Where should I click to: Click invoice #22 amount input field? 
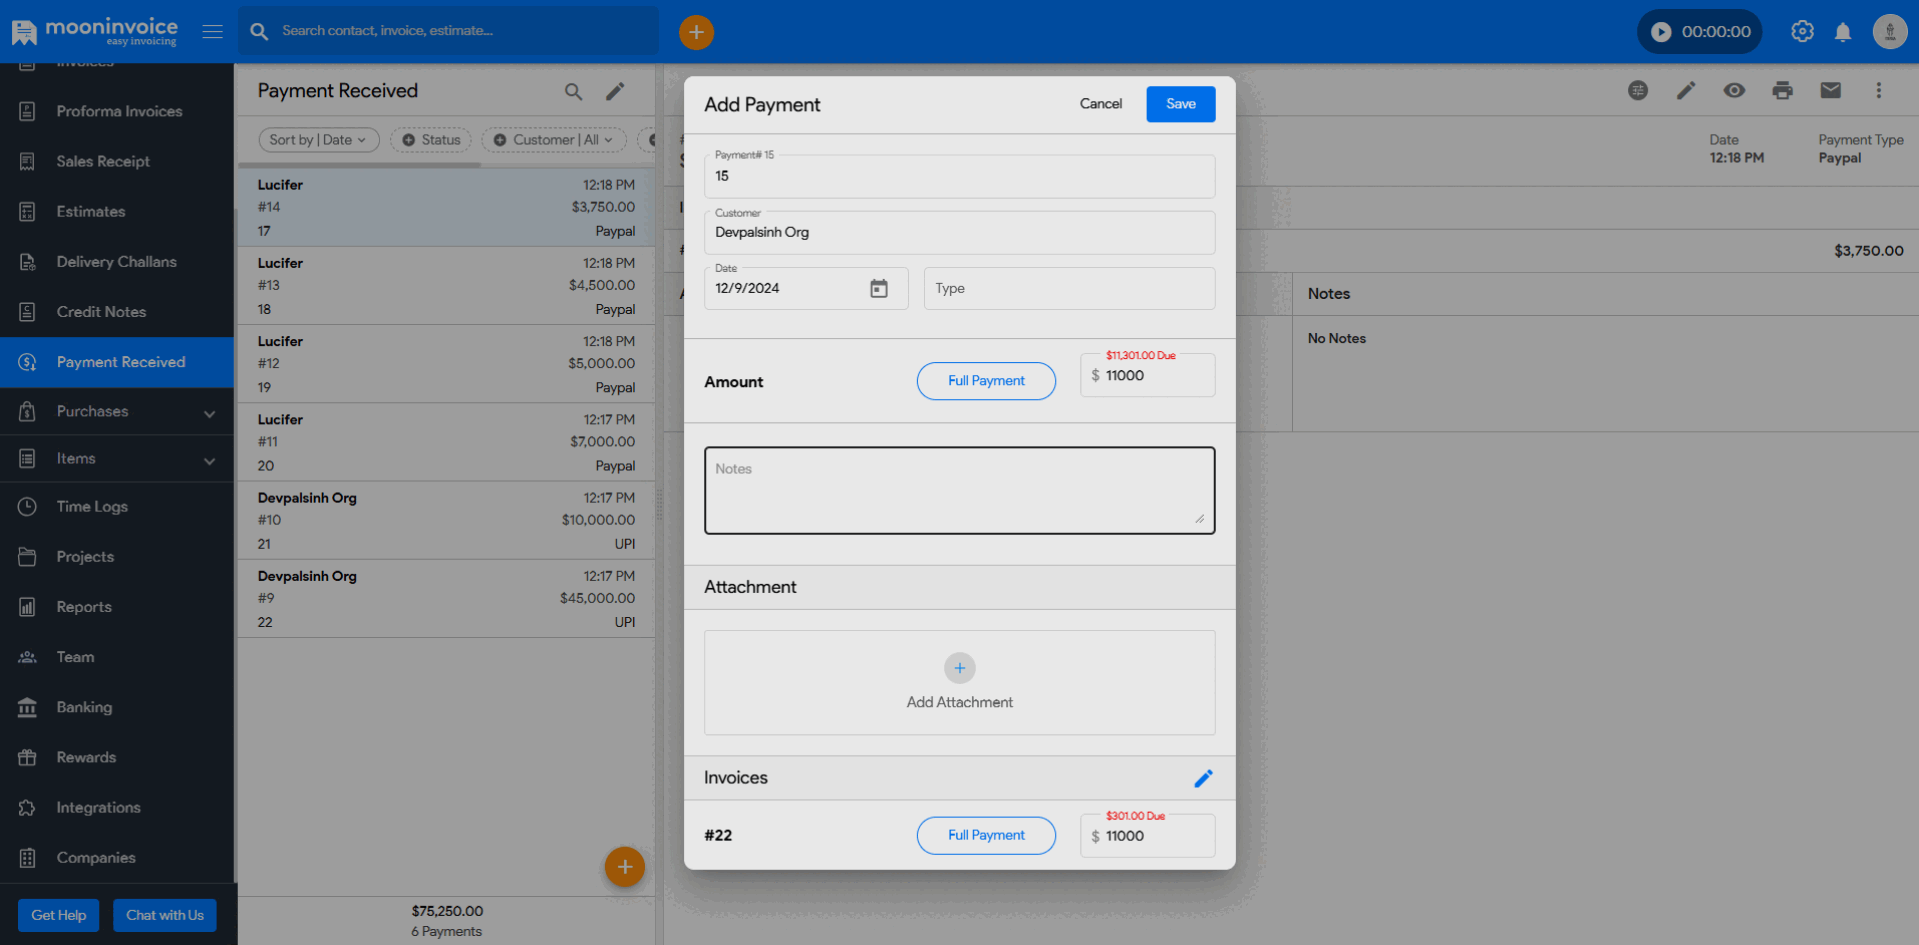tap(1147, 836)
